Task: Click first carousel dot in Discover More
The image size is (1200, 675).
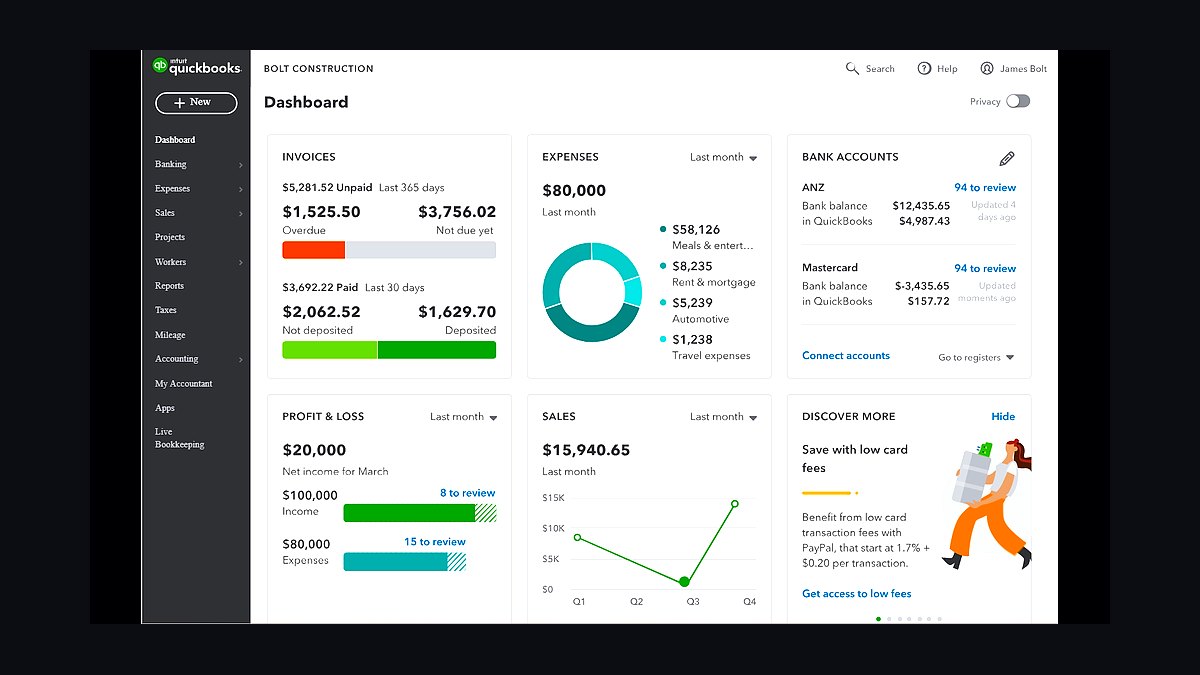Action: [x=878, y=619]
